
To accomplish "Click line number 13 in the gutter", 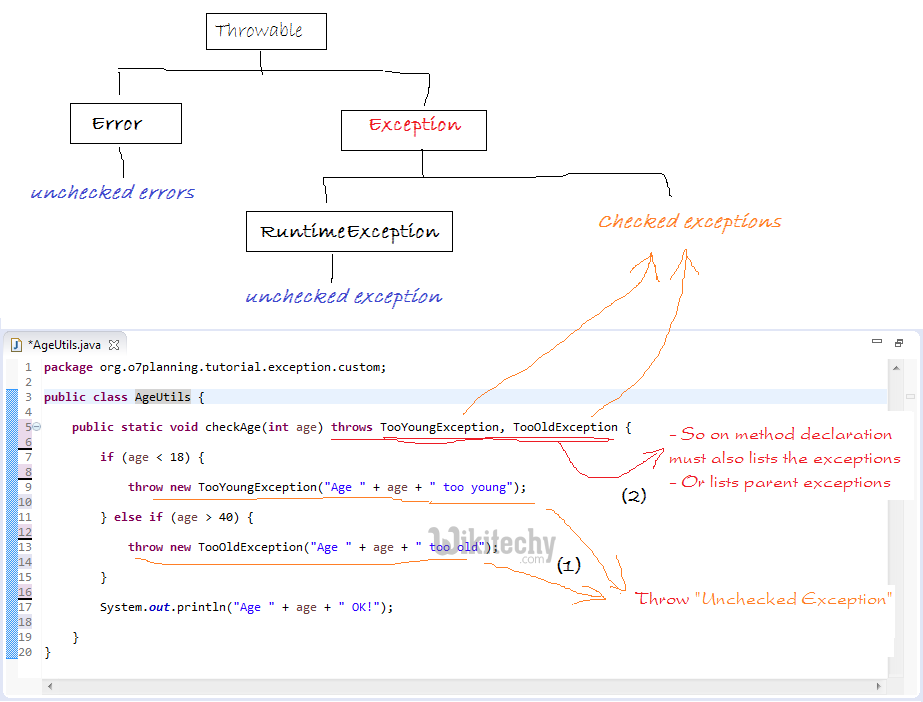I will (27, 547).
